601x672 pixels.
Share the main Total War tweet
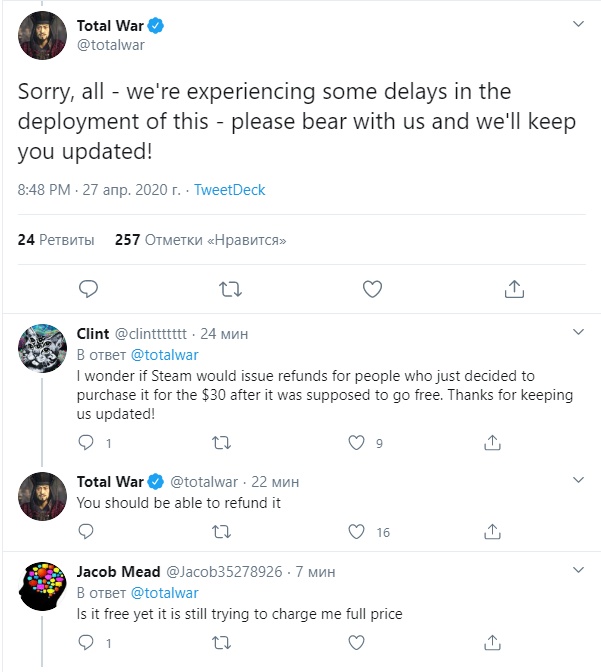pyautogui.click(x=514, y=289)
